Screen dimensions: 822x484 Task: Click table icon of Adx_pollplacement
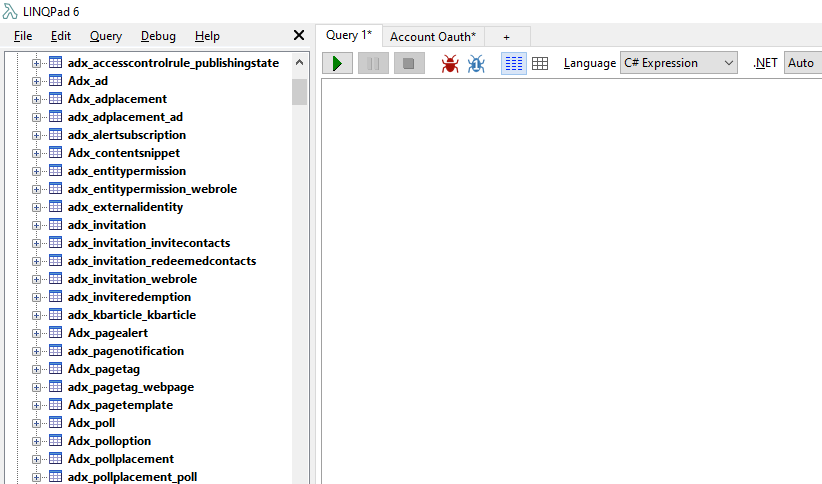56,458
